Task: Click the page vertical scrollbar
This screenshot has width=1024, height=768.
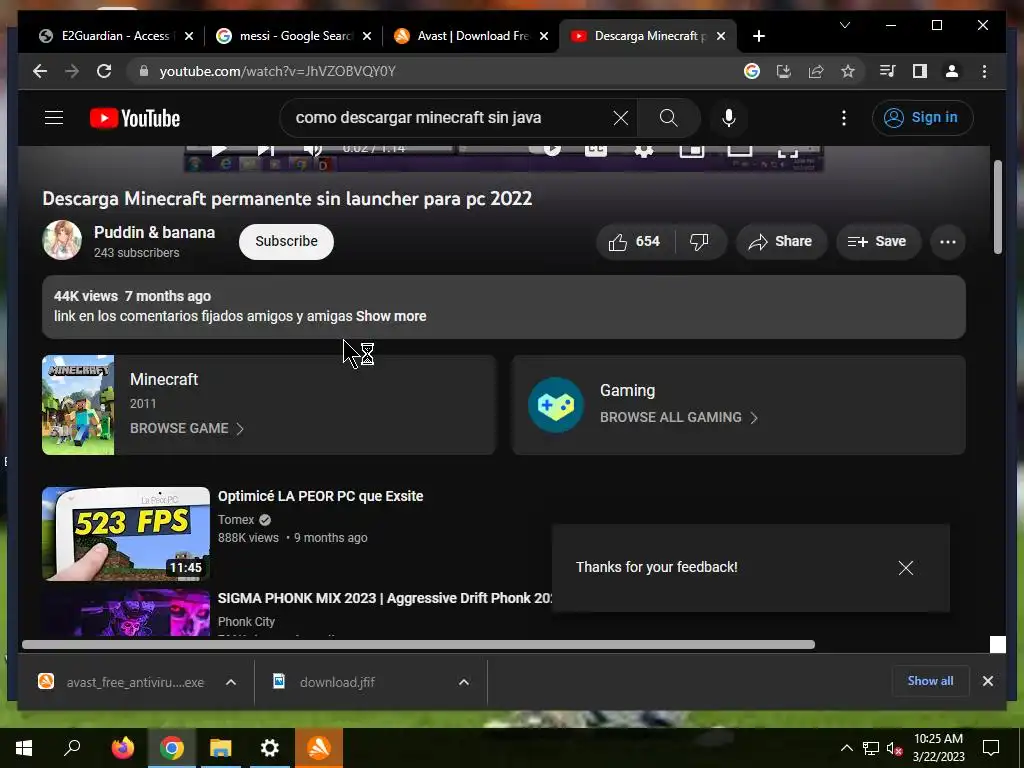Action: [x=997, y=207]
